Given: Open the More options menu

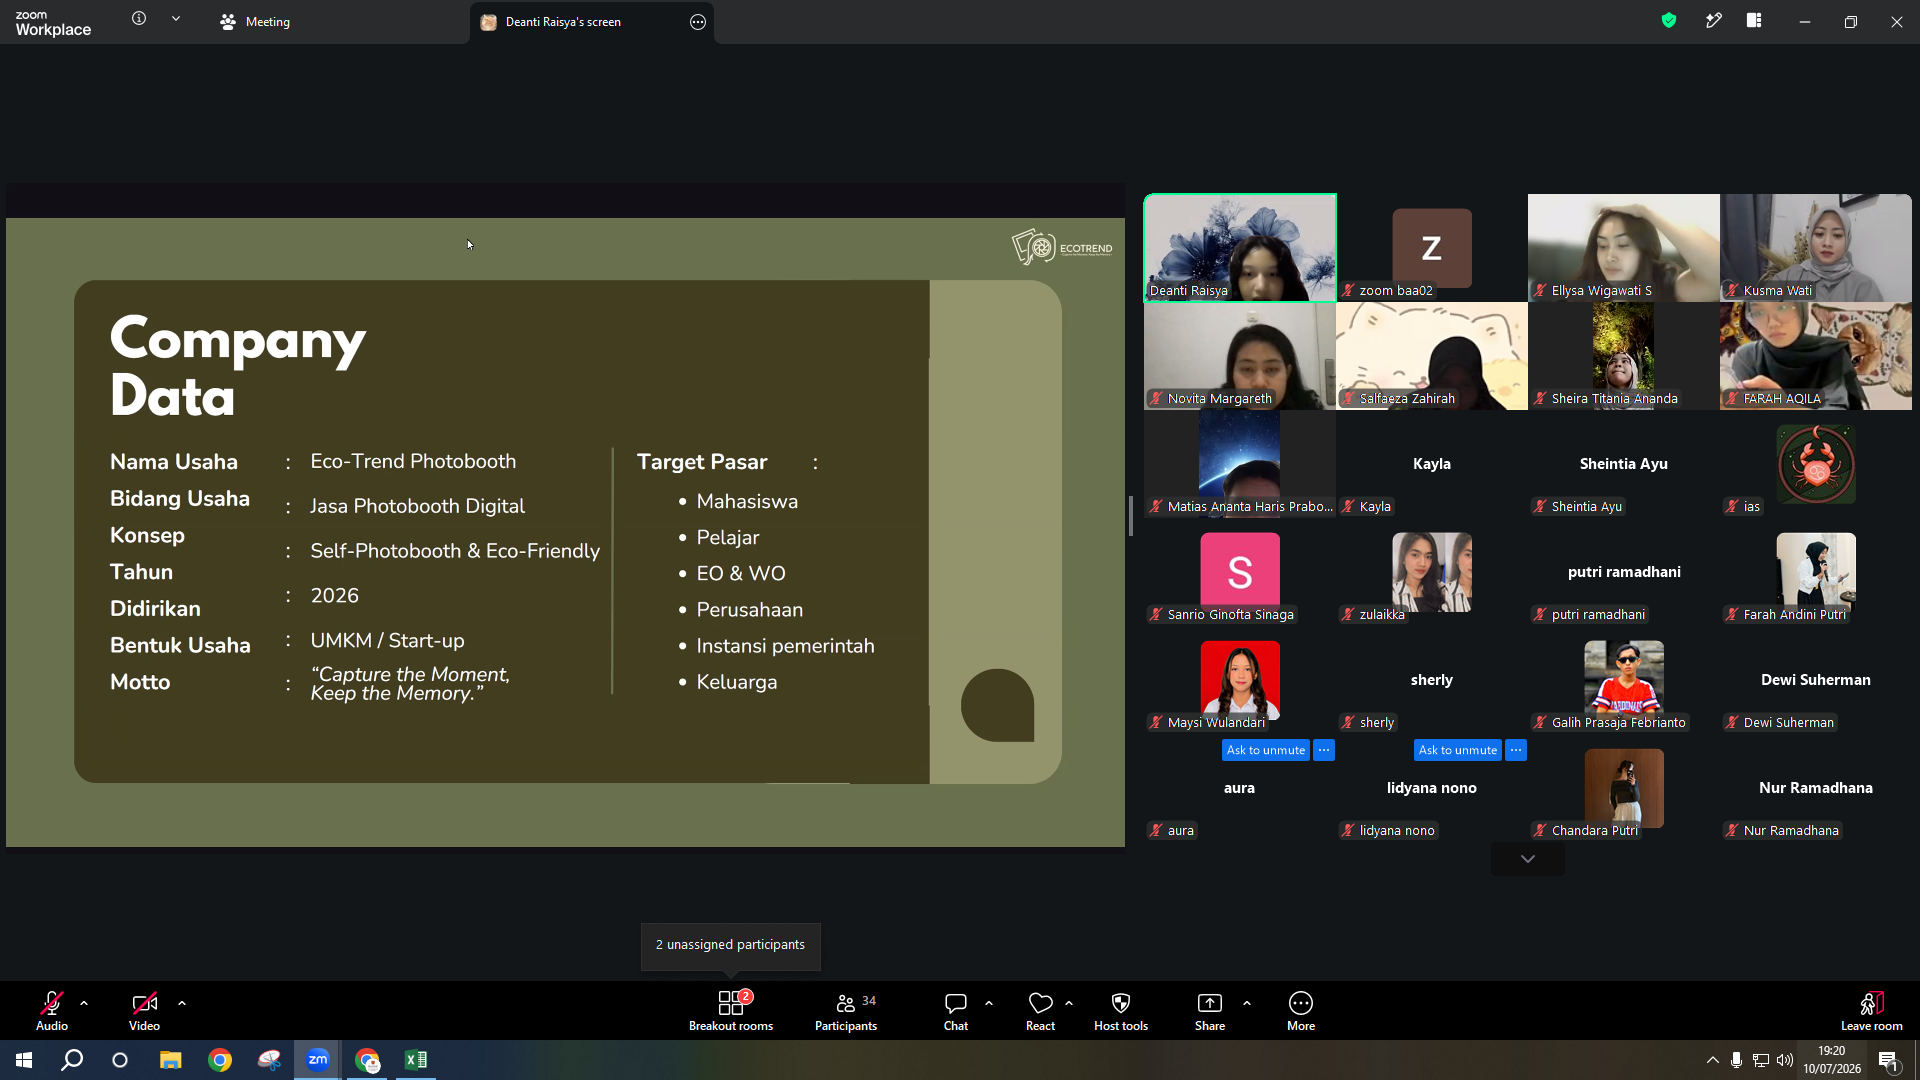Looking at the screenshot, I should pyautogui.click(x=1301, y=1010).
